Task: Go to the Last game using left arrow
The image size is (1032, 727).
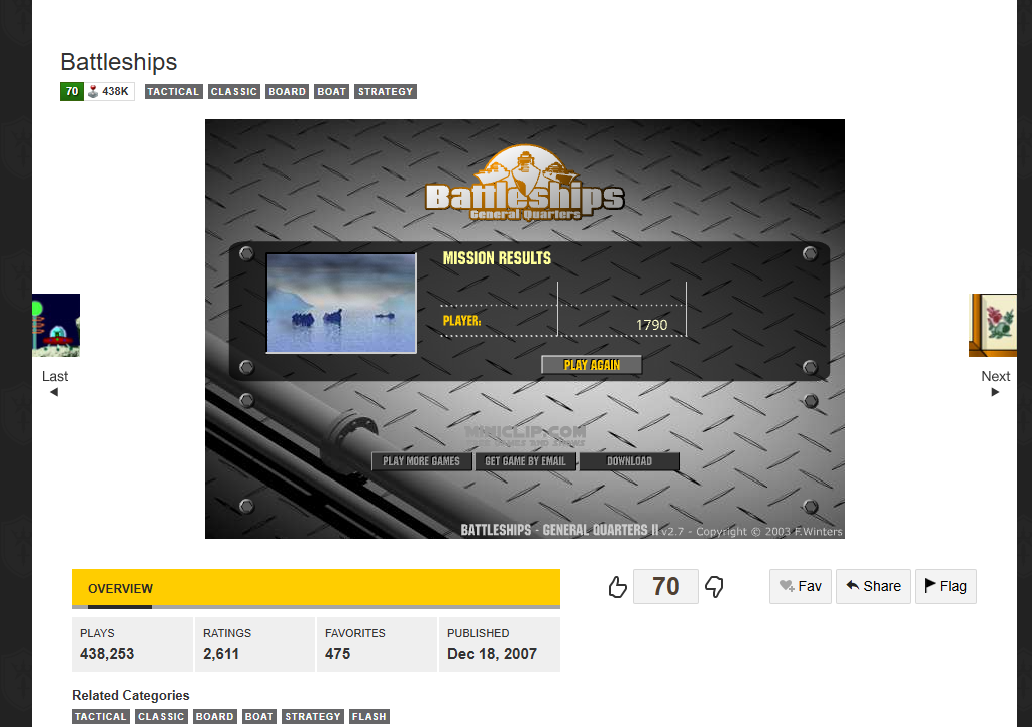Action: point(54,392)
